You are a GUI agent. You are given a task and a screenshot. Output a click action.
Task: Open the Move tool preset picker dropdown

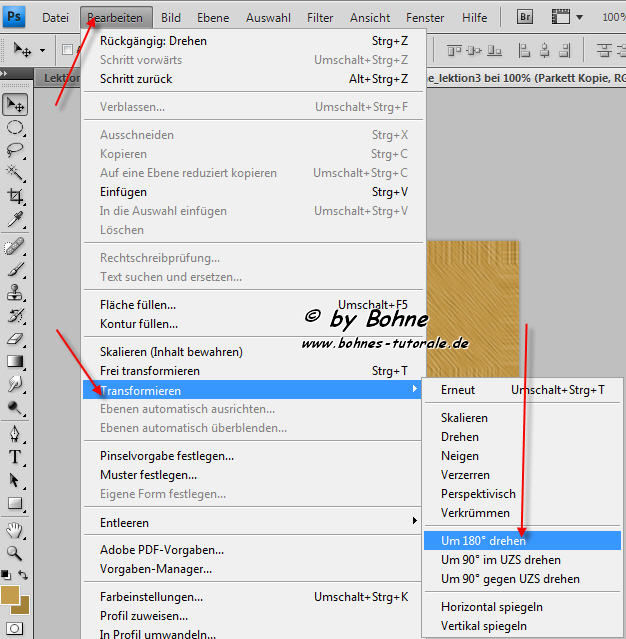42,50
